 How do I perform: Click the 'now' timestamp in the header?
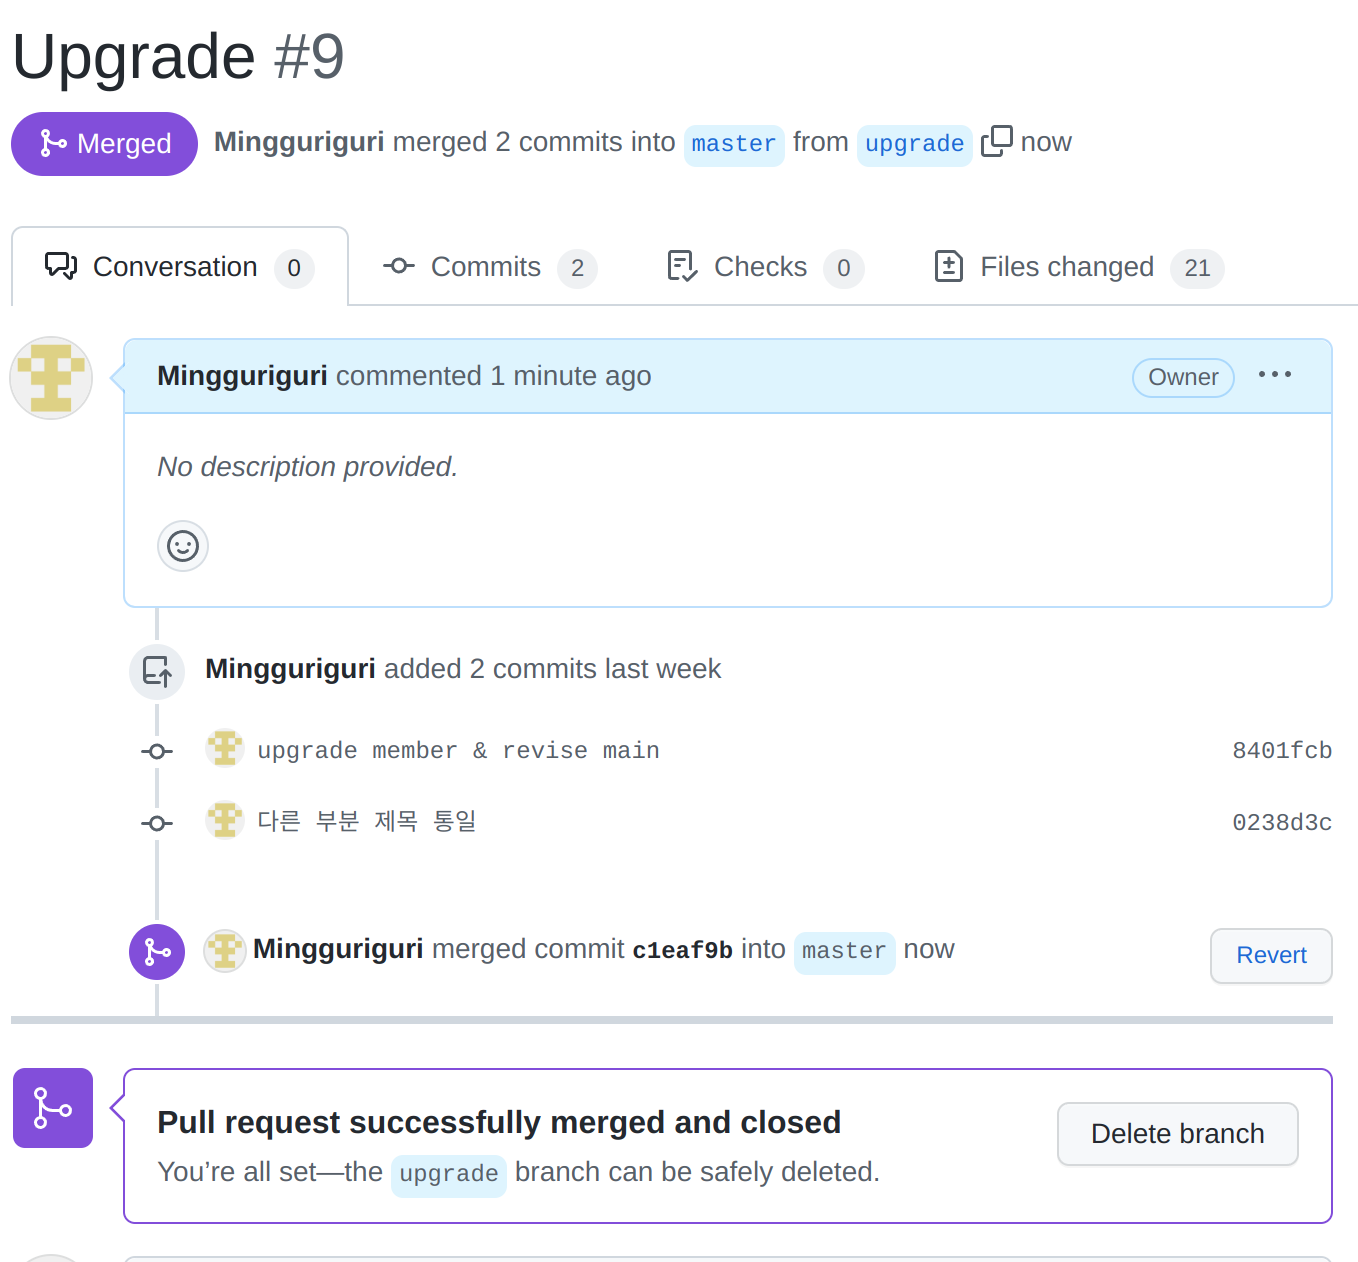coord(1046,142)
